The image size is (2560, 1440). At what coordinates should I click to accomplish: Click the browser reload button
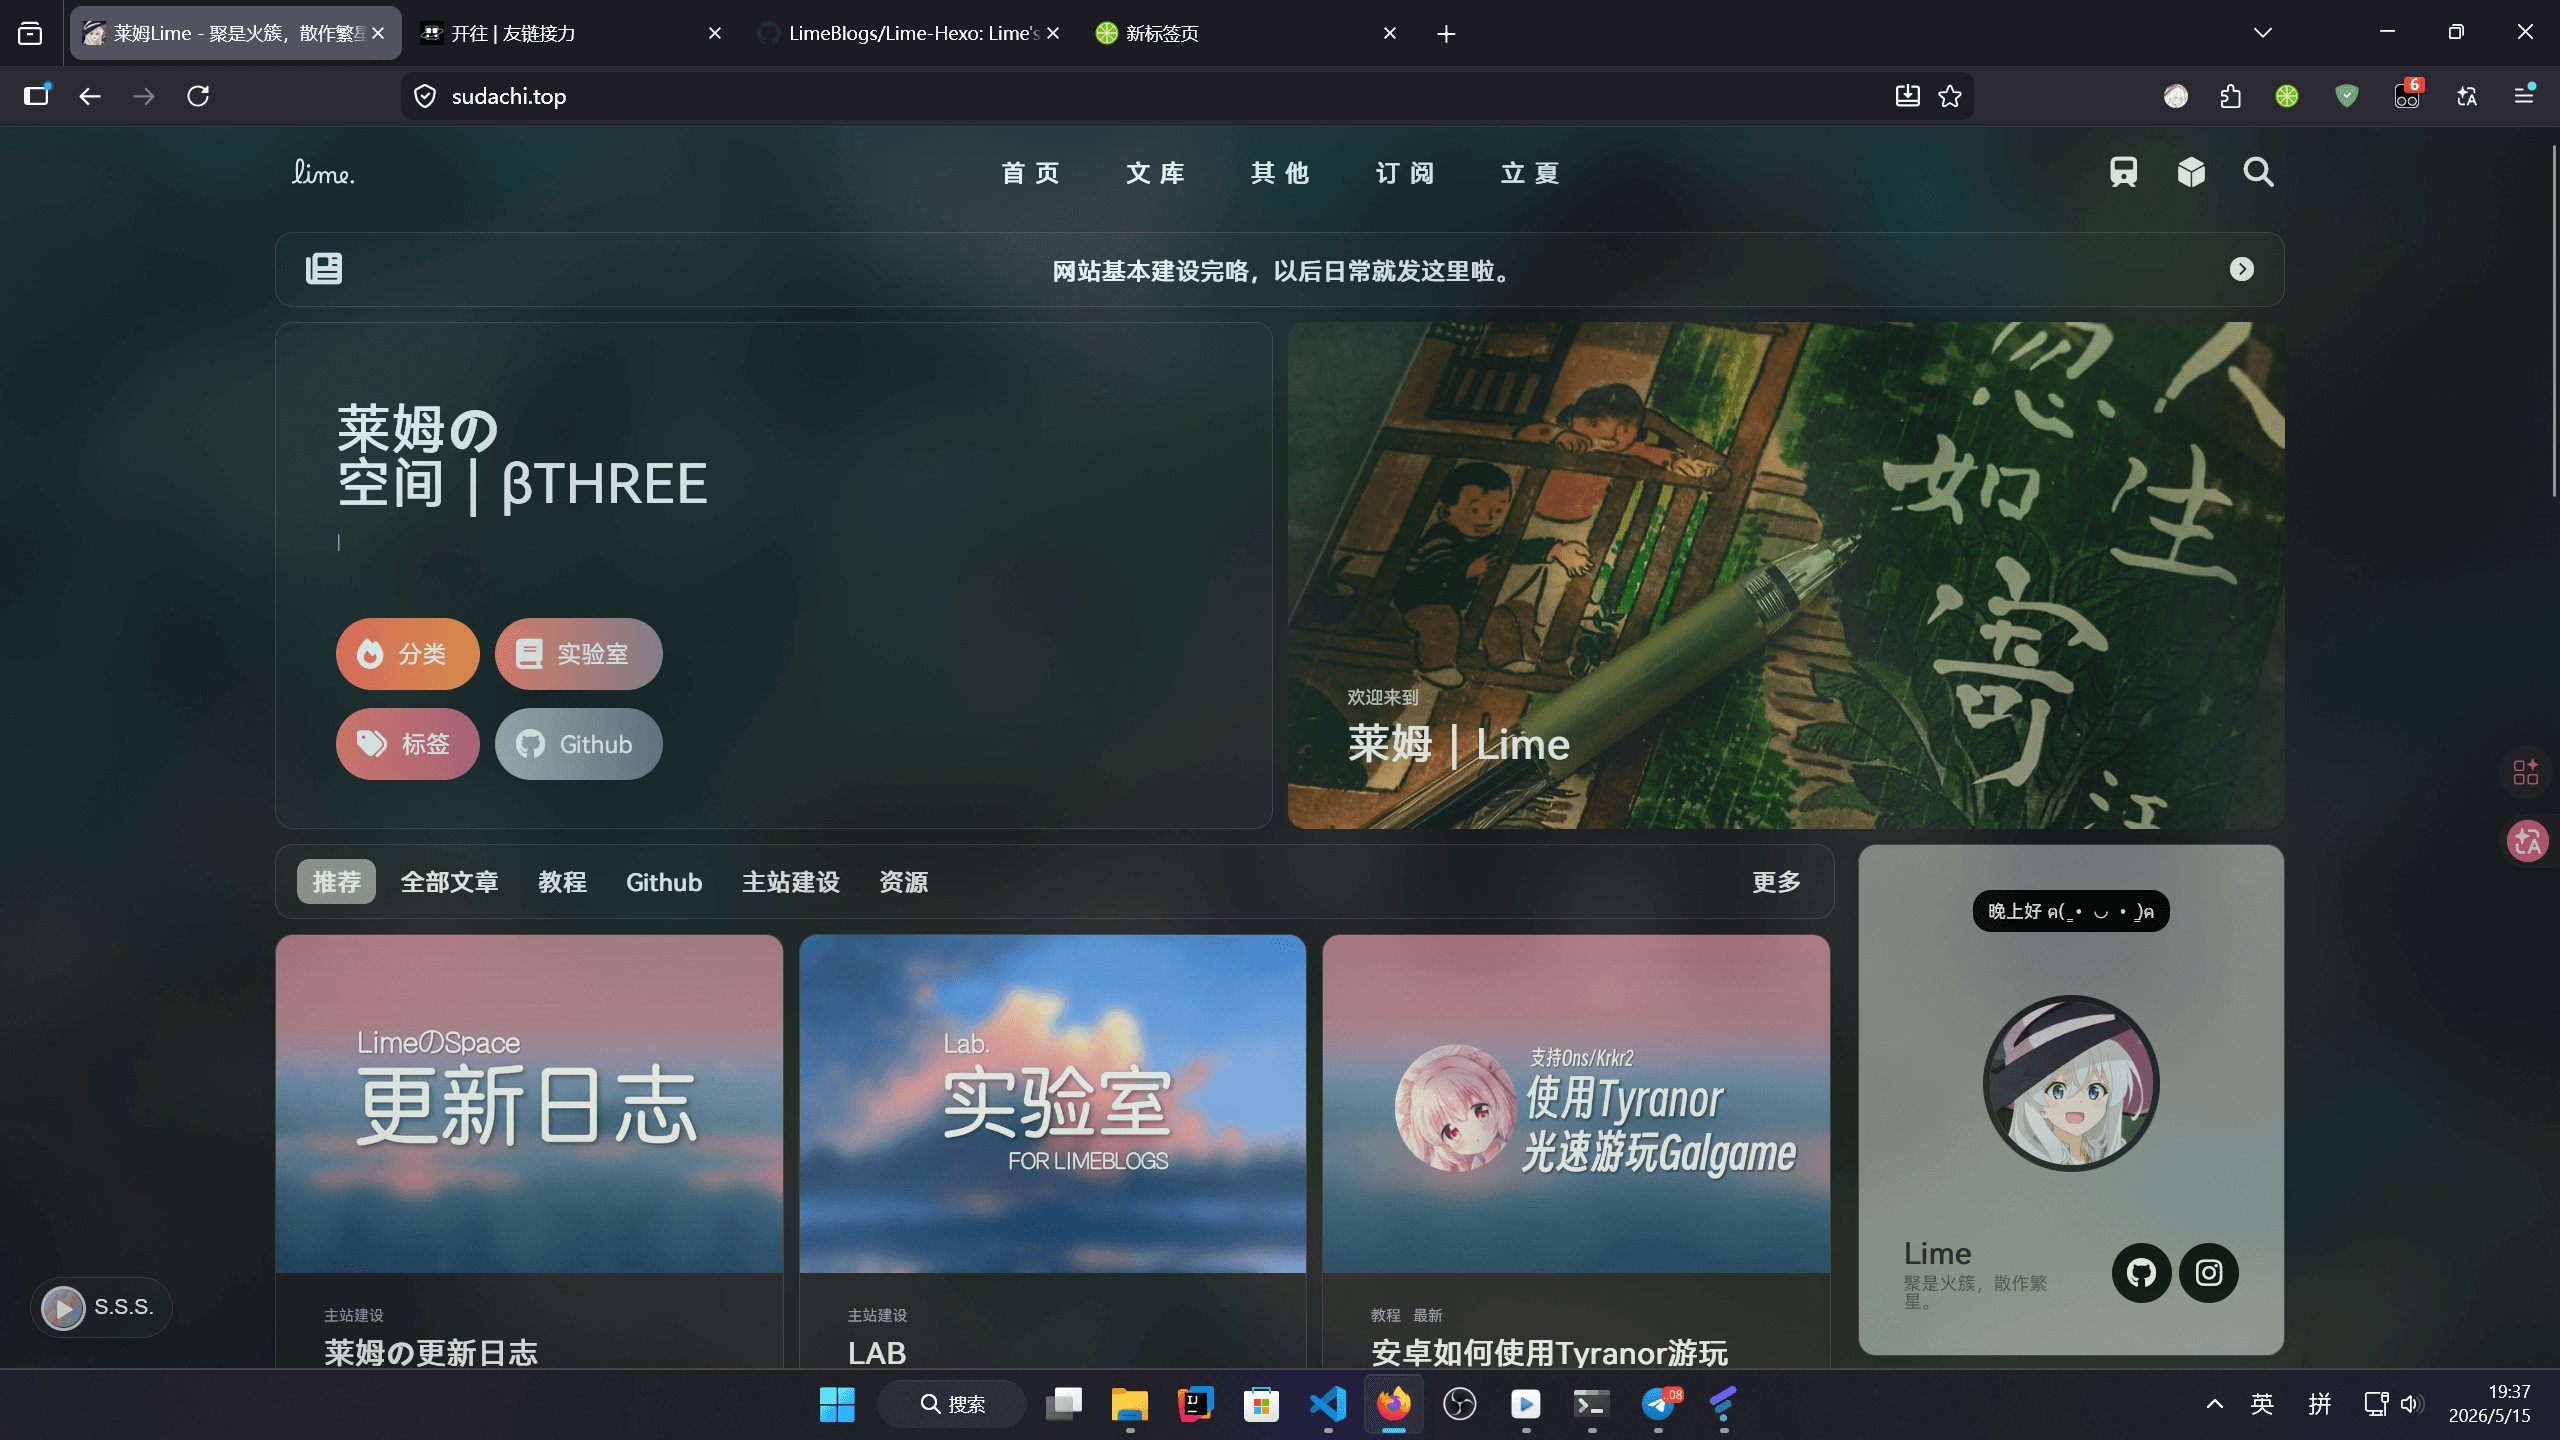[x=198, y=96]
